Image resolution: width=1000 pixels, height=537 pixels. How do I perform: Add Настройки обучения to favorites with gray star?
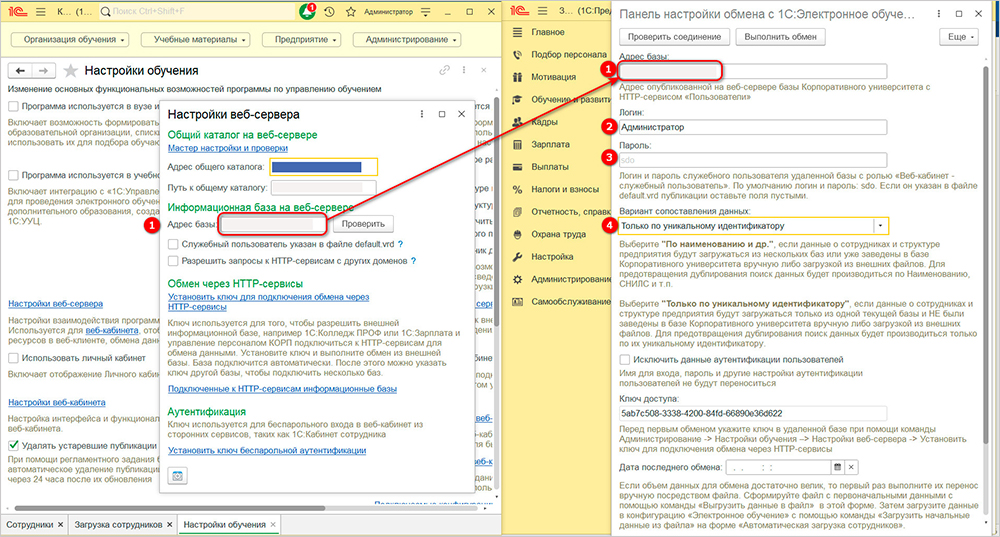click(71, 70)
